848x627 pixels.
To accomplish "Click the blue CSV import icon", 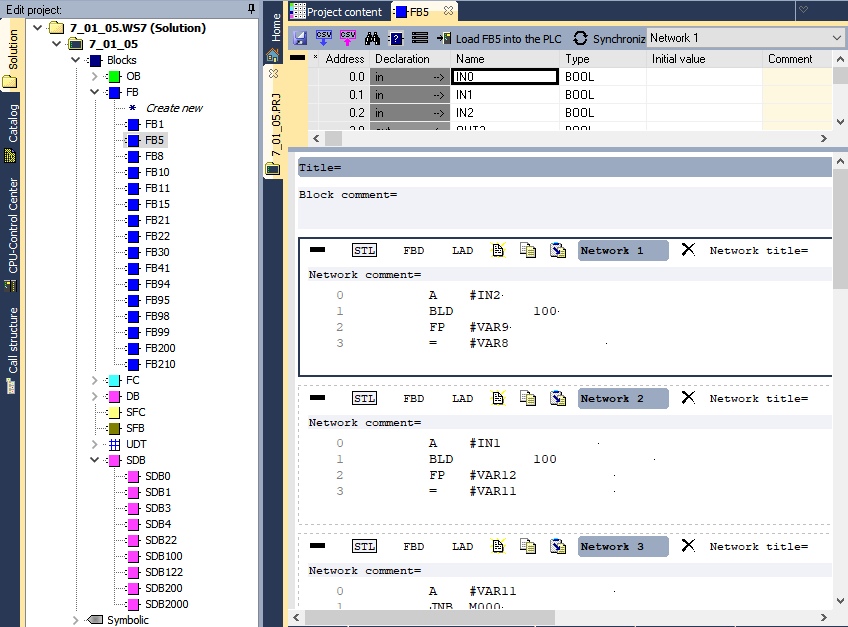I will tap(323, 38).
